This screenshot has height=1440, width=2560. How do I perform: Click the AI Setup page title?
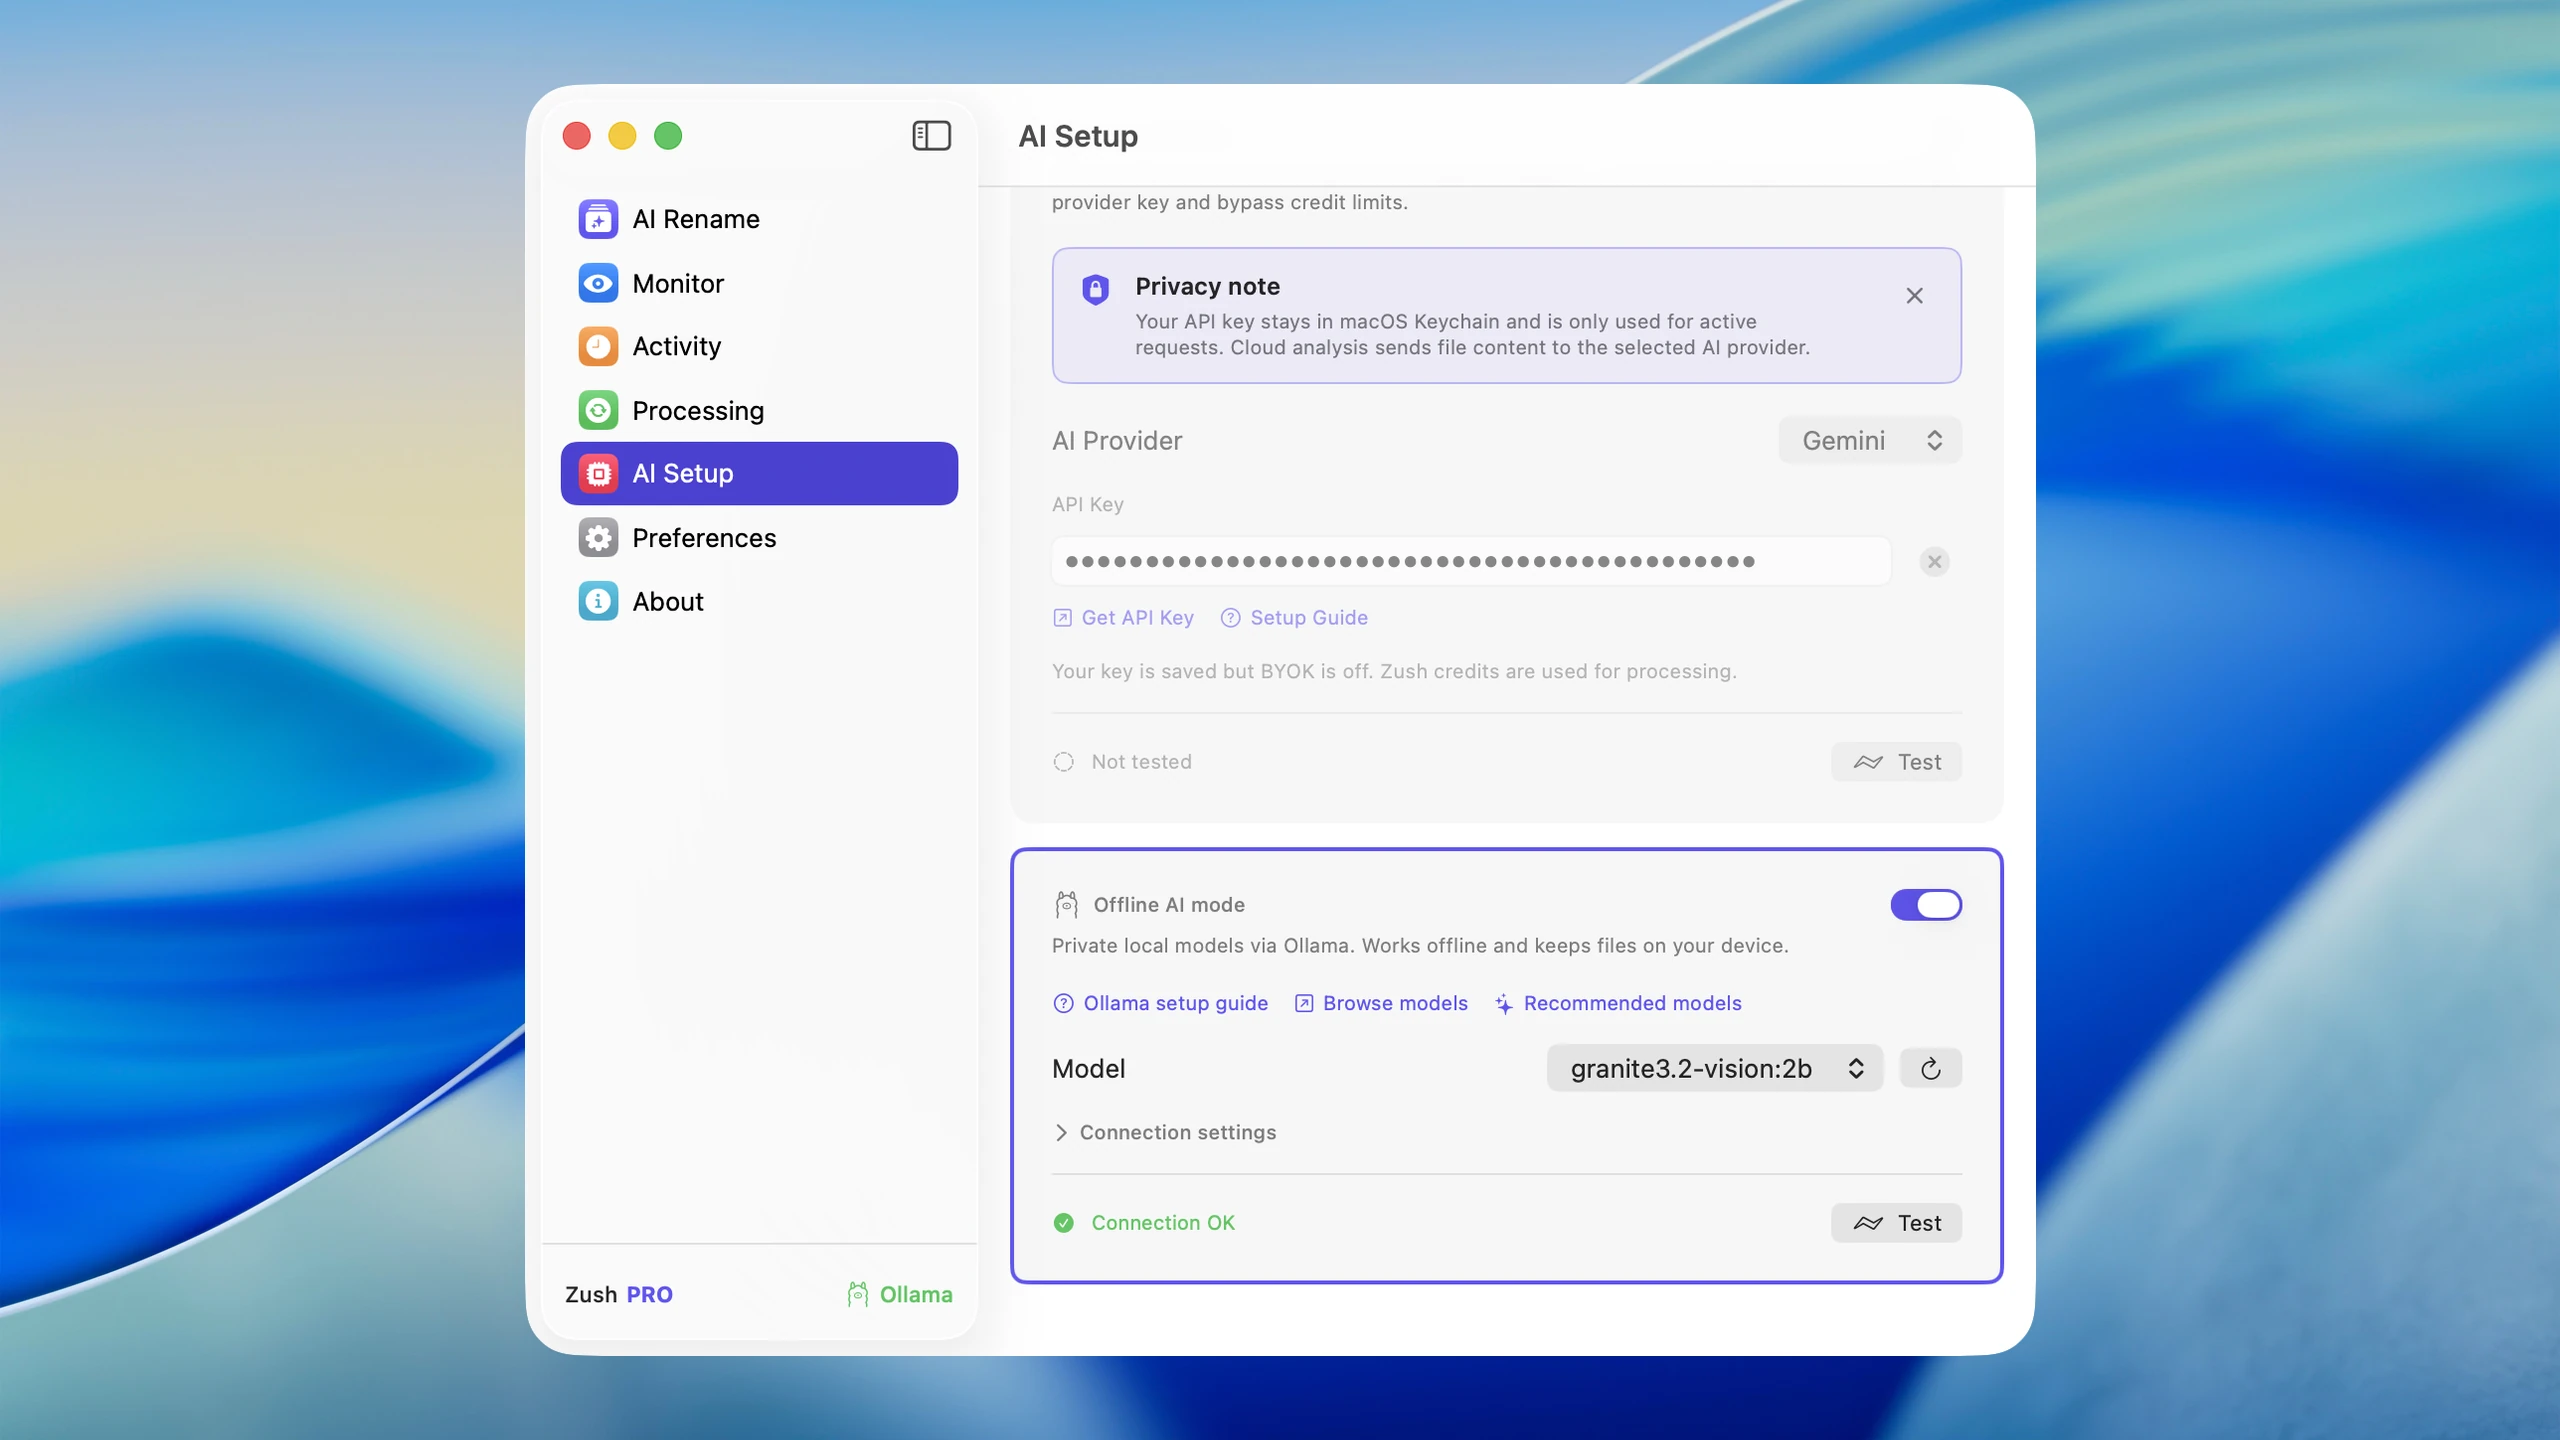pos(1078,136)
